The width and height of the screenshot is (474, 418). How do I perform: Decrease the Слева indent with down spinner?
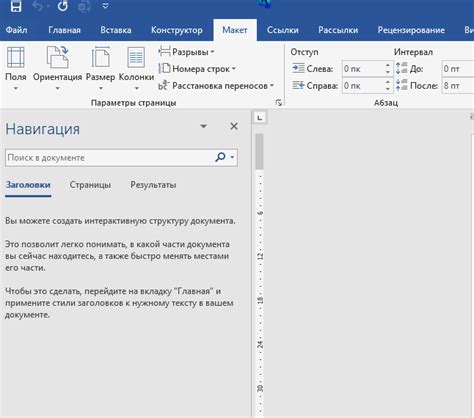[387, 72]
